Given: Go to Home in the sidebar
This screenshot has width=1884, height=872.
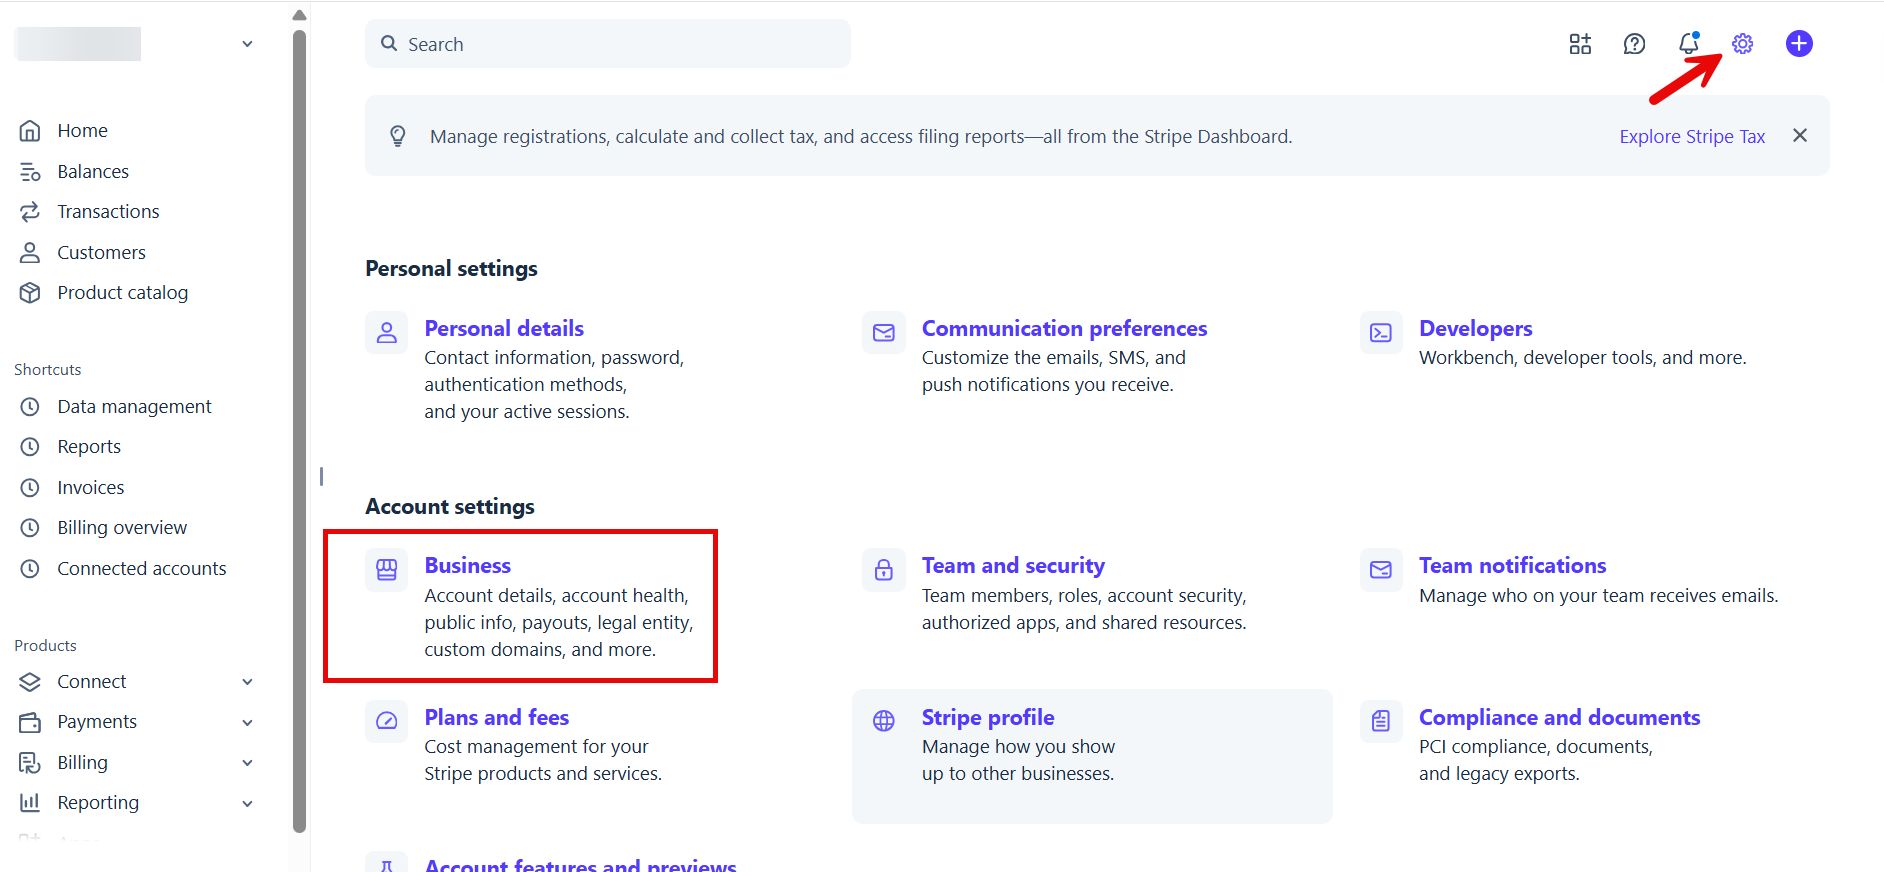Looking at the screenshot, I should click(83, 131).
